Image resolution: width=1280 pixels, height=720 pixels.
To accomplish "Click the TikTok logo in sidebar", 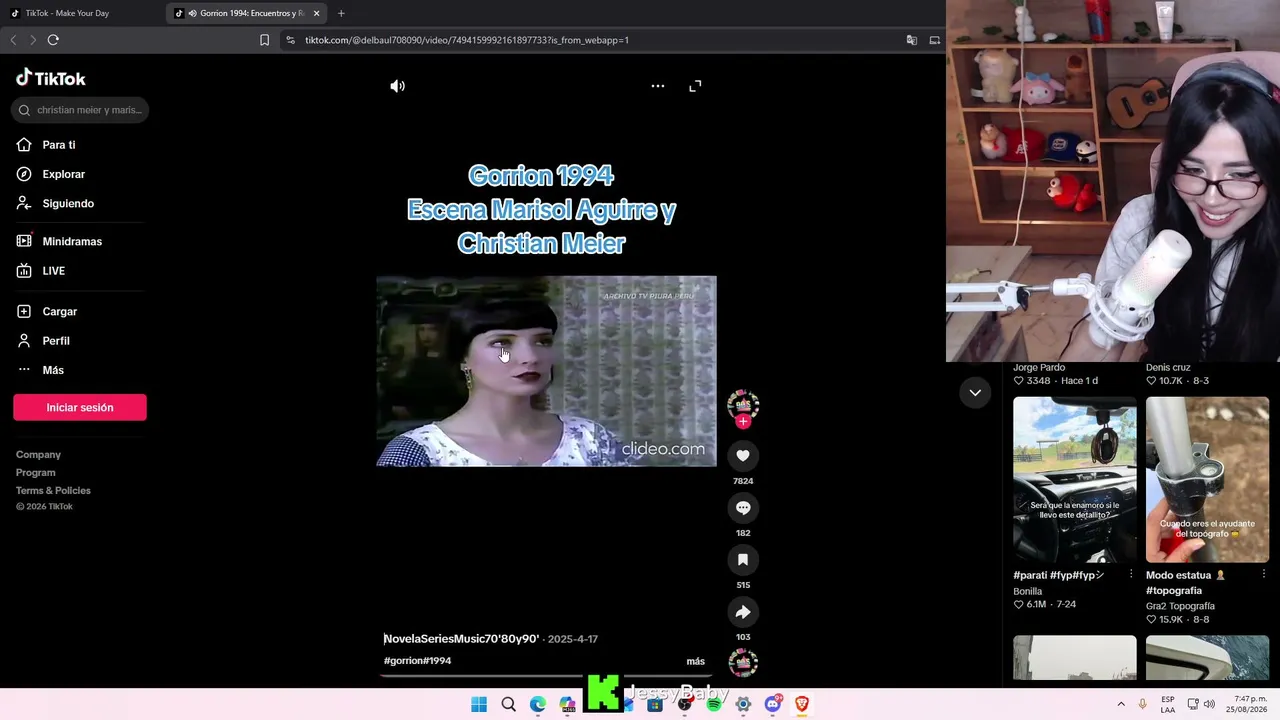I will click(x=51, y=78).
